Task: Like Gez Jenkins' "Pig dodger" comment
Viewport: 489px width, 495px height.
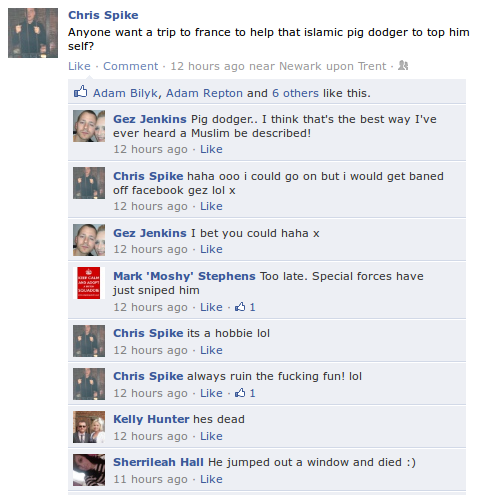Action: point(211,149)
